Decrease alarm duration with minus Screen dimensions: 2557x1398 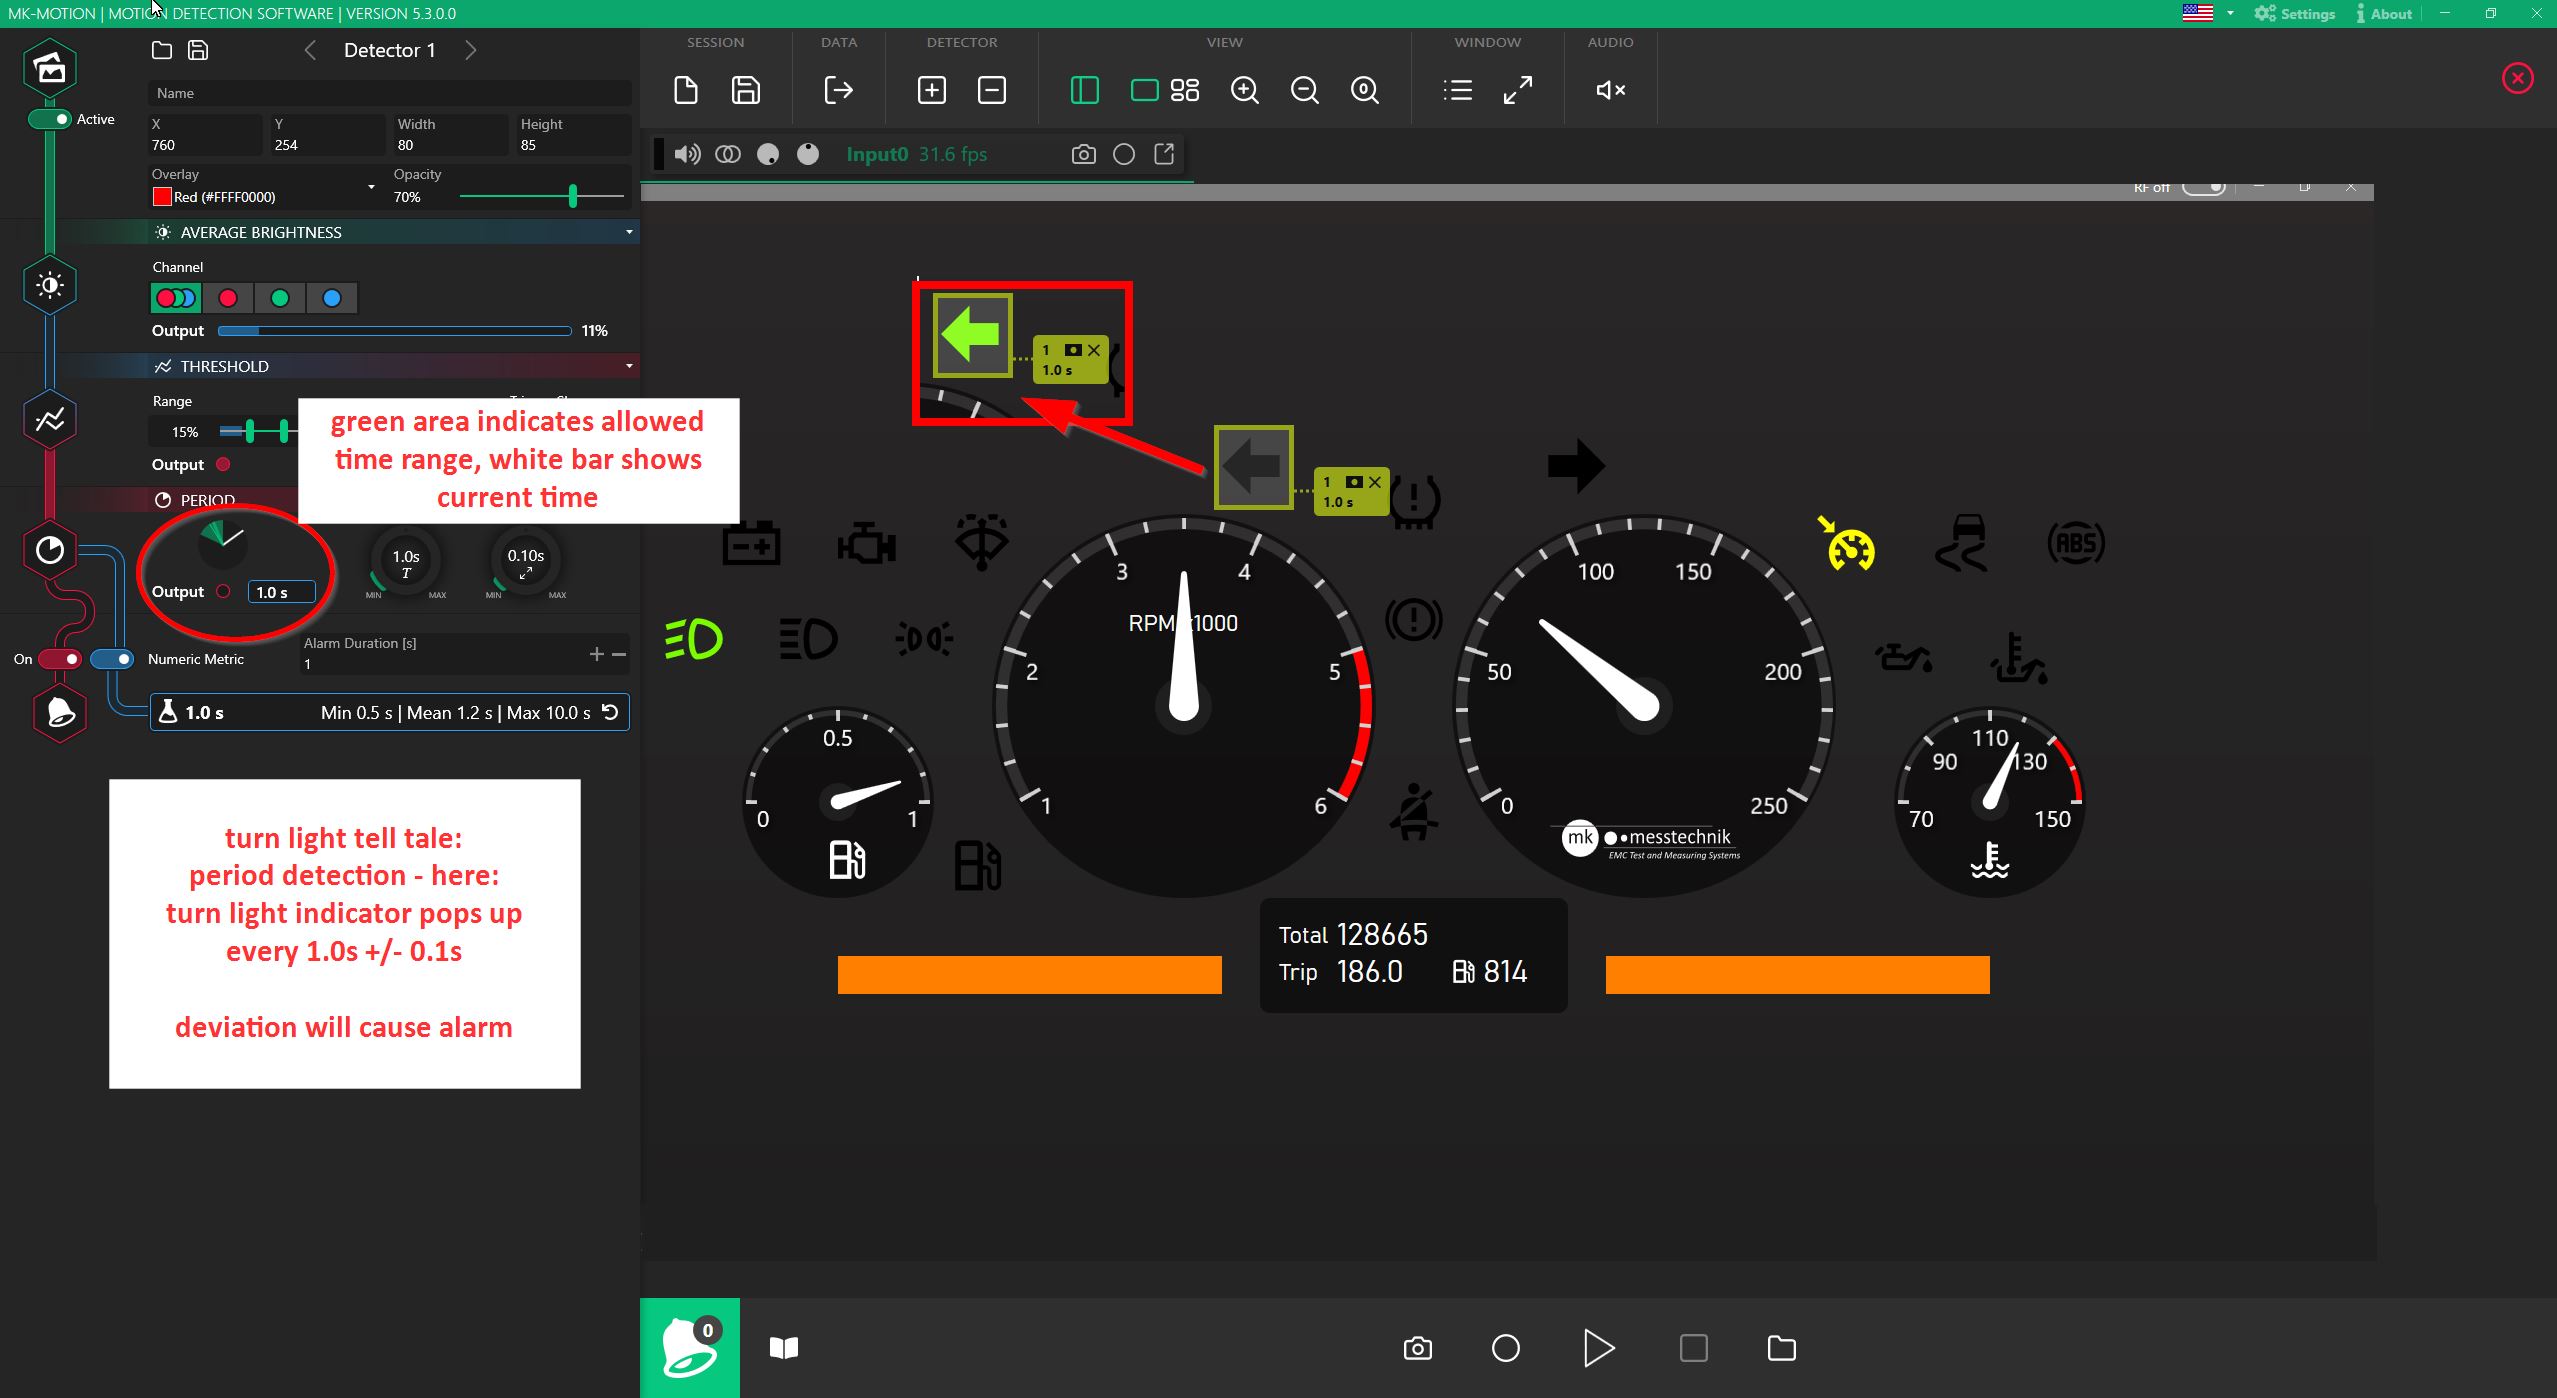click(619, 654)
